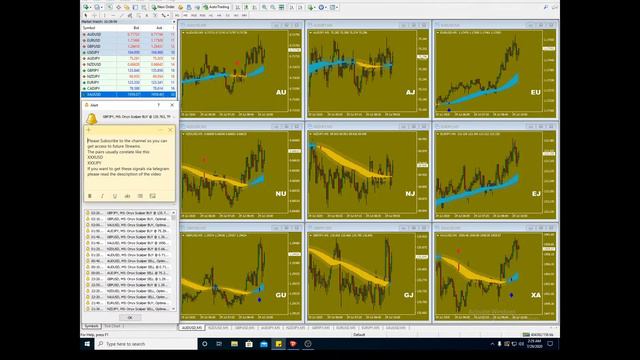This screenshot has height=360, width=640.
Task: Open the XAUUSD,M5 chart tab
Action: pyautogui.click(x=396, y=328)
